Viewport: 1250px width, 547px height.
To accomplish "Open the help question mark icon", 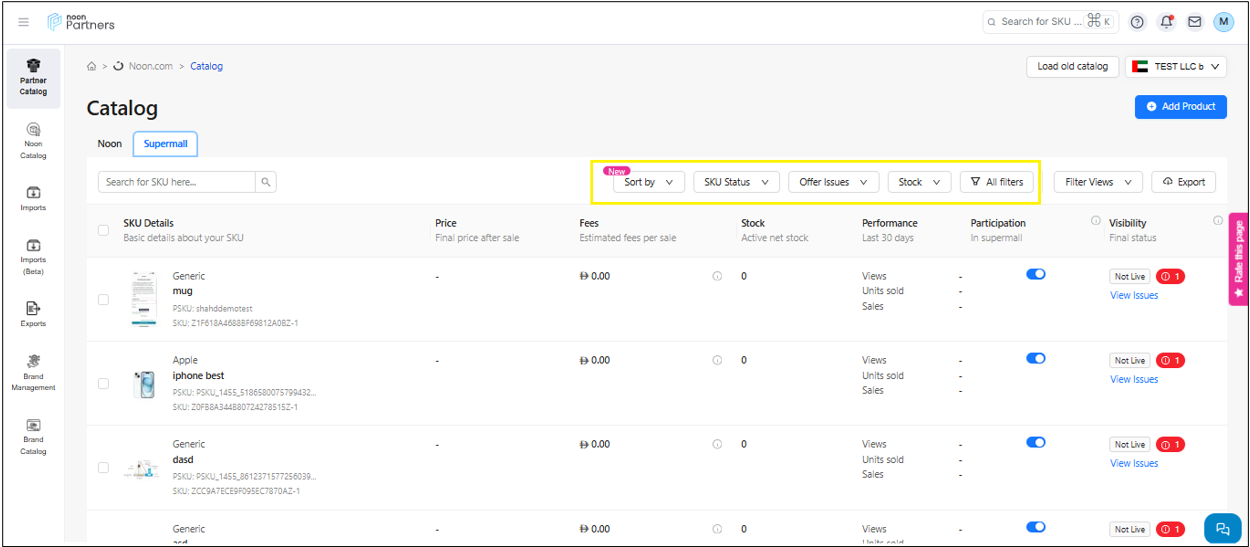I will point(1137,22).
